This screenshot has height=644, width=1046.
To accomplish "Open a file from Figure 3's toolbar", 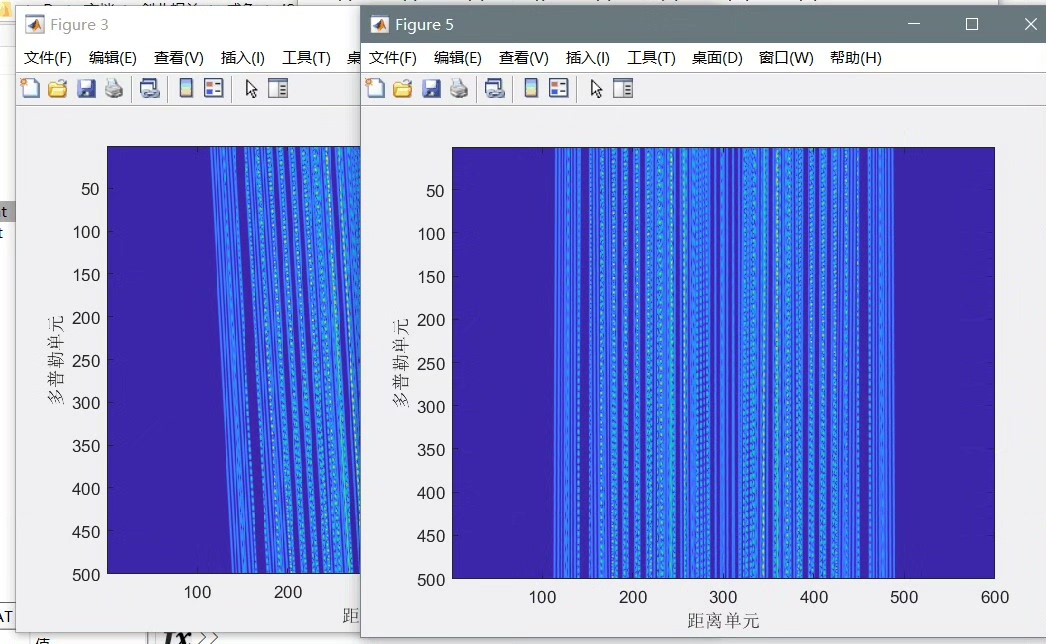I will tap(57, 88).
